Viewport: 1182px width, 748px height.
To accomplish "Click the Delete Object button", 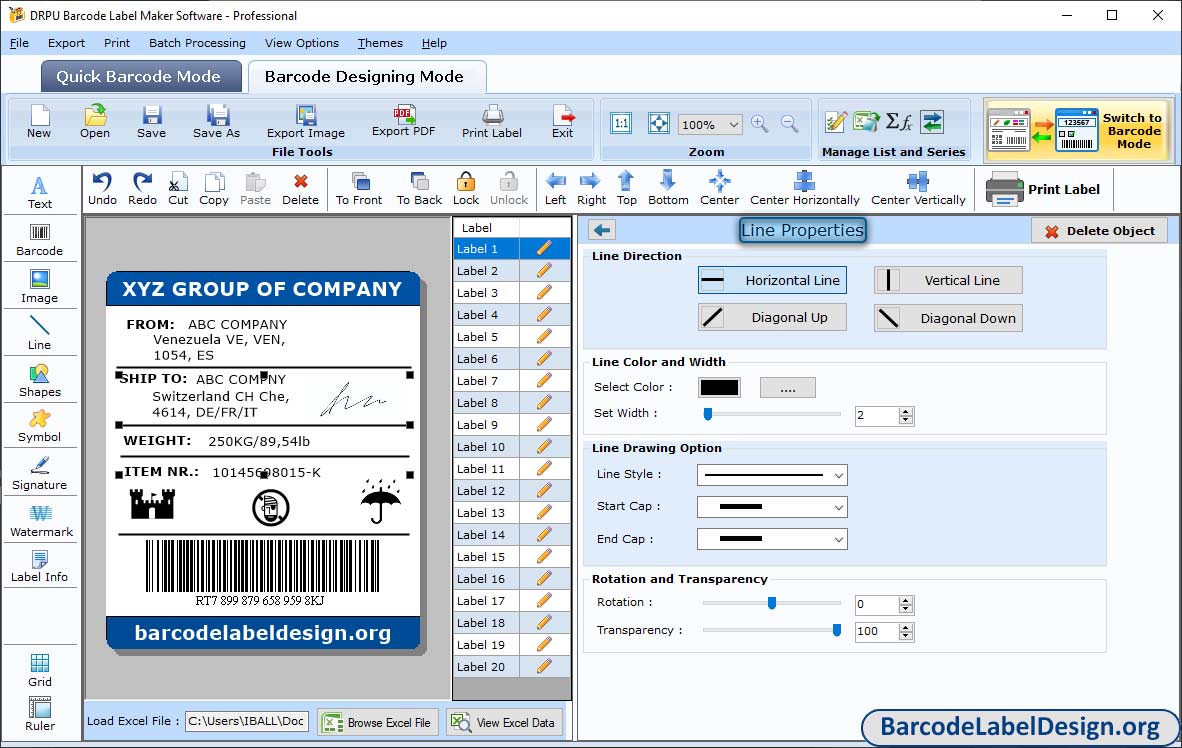I will [1099, 231].
